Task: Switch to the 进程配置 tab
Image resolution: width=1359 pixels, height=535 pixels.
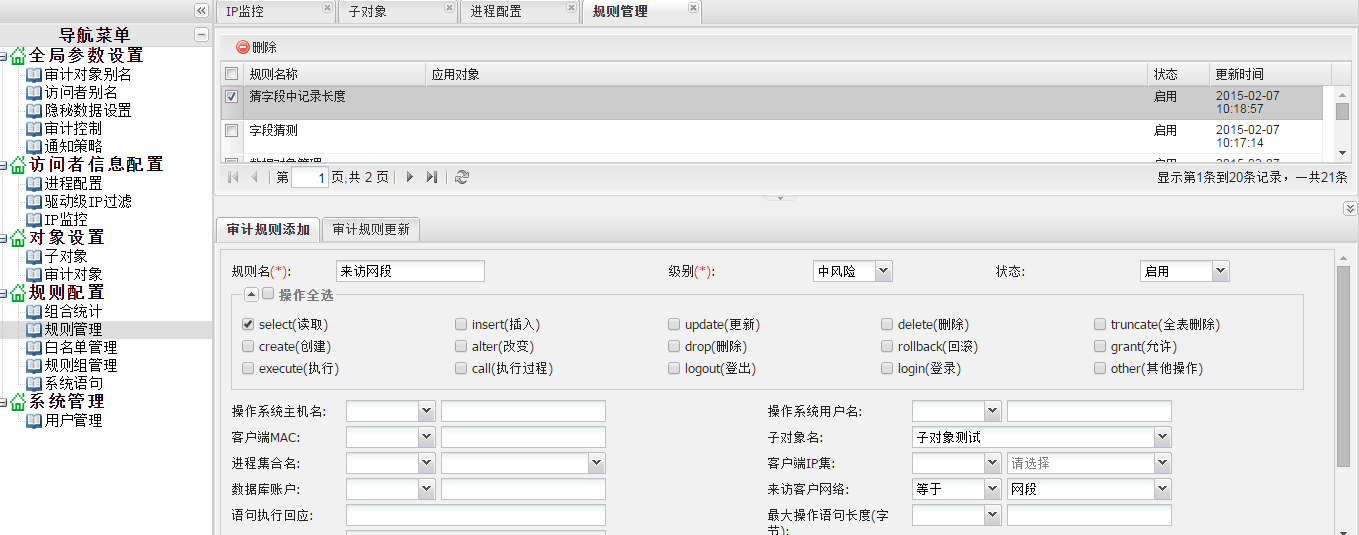Action: (x=496, y=12)
